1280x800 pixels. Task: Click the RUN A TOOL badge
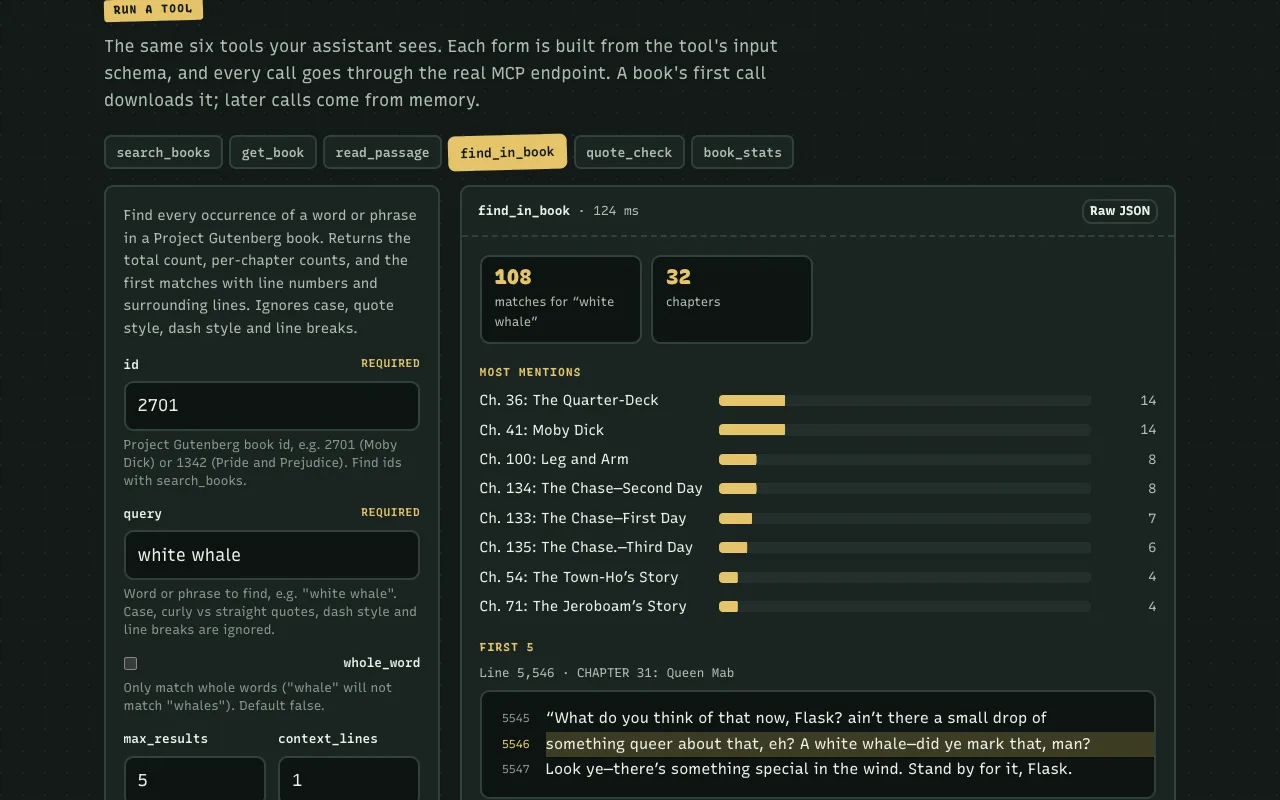tap(153, 10)
